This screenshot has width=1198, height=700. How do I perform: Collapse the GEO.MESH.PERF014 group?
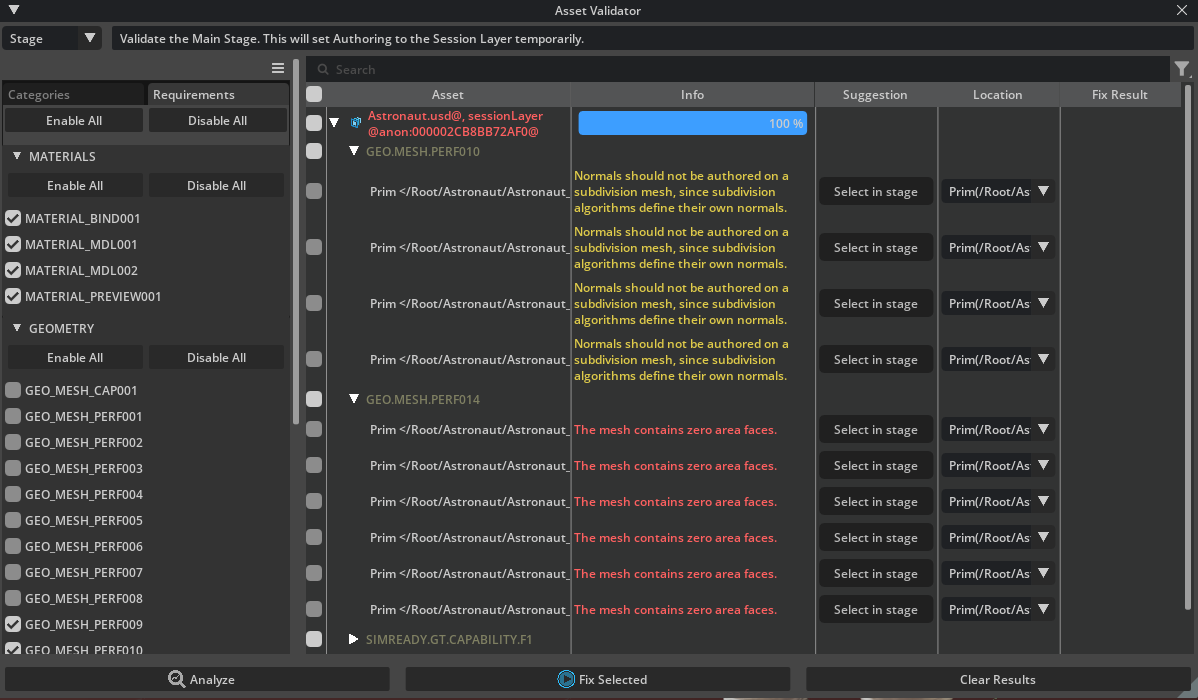[354, 398]
